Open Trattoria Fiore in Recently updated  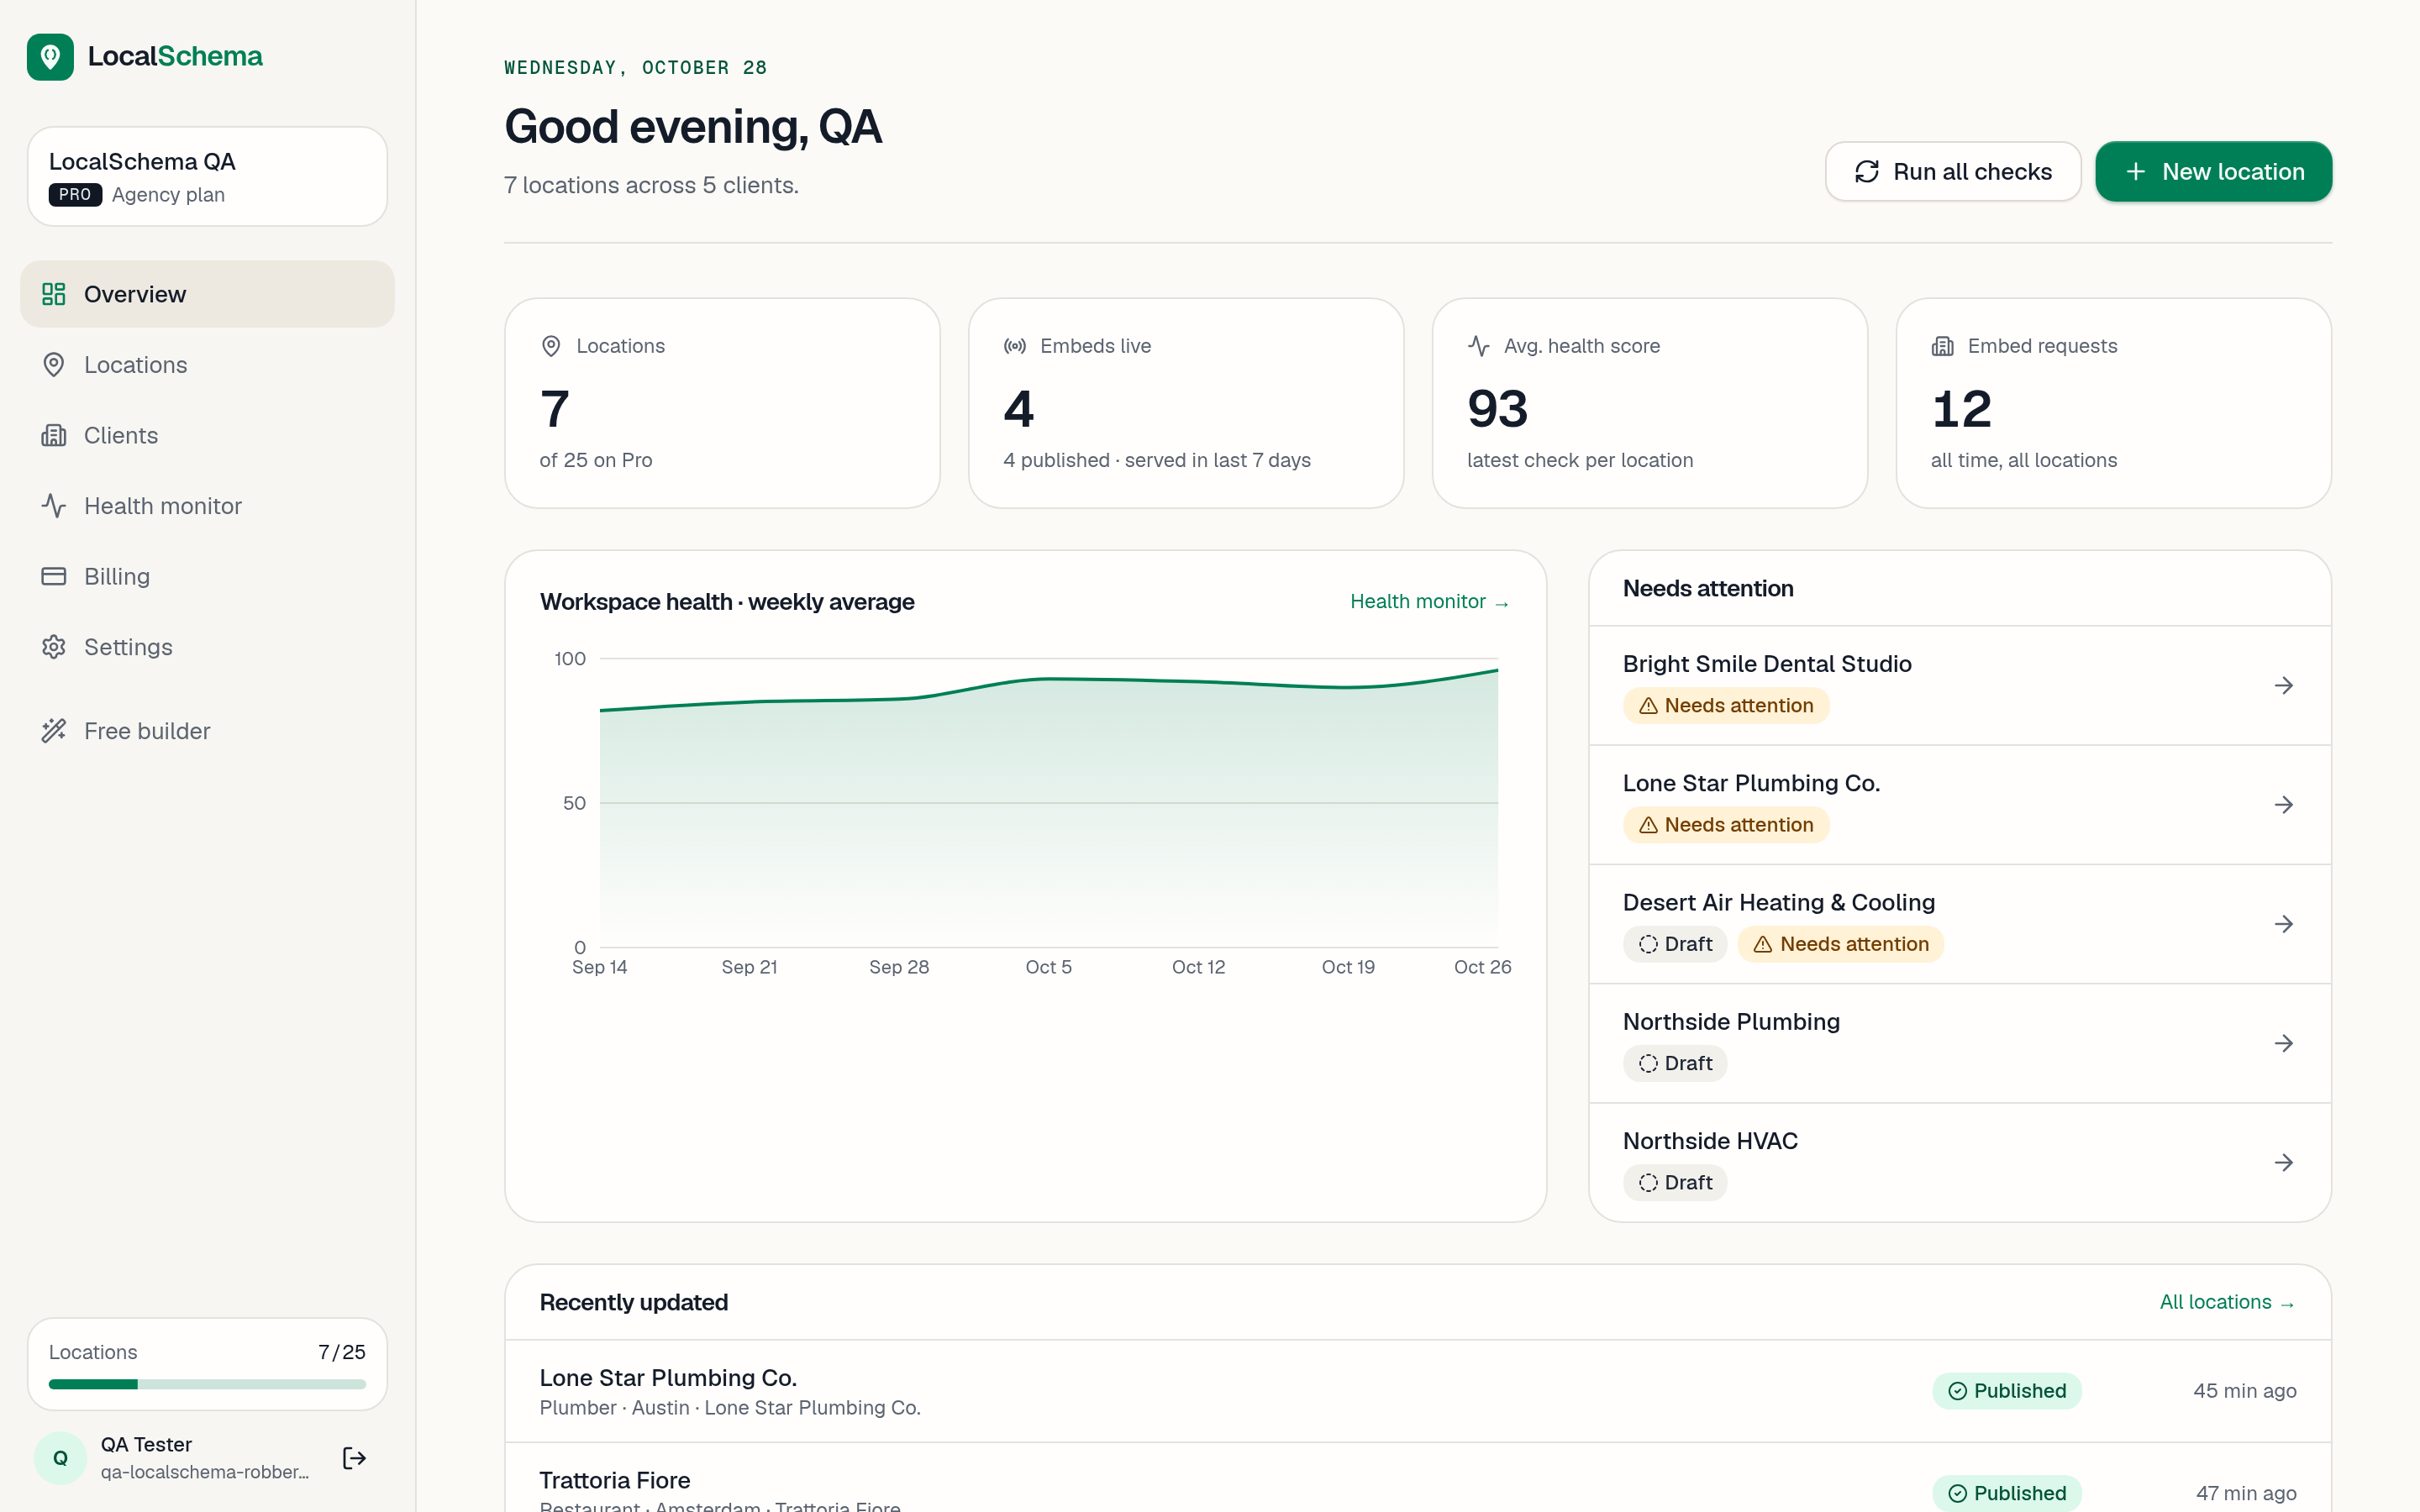(1418, 1480)
